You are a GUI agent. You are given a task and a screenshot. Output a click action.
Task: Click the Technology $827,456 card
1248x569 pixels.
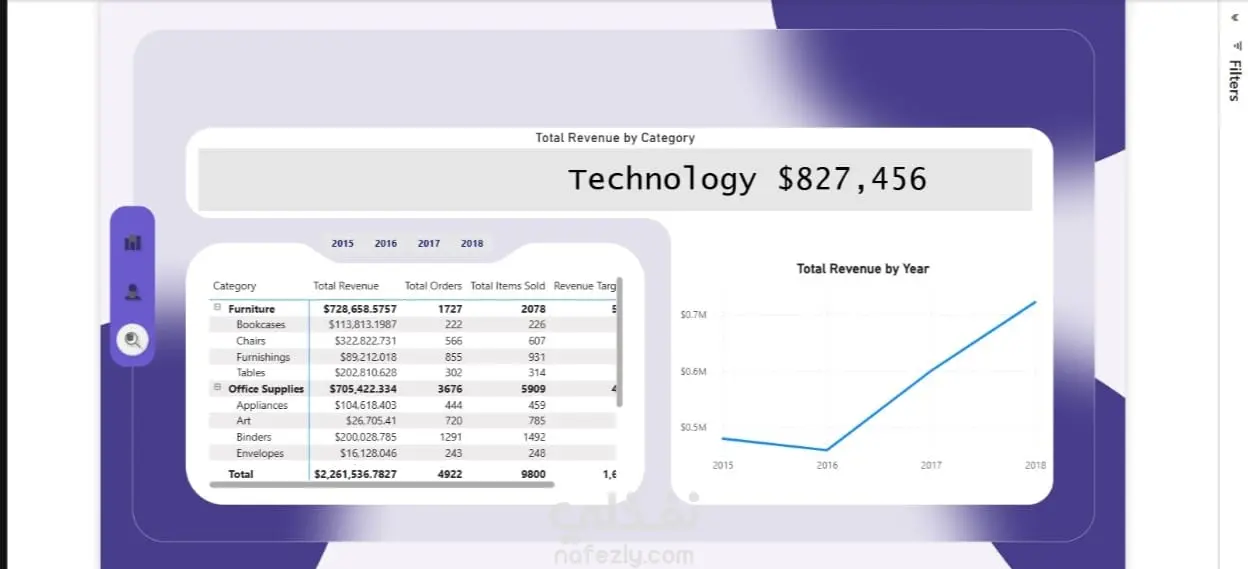(x=615, y=180)
